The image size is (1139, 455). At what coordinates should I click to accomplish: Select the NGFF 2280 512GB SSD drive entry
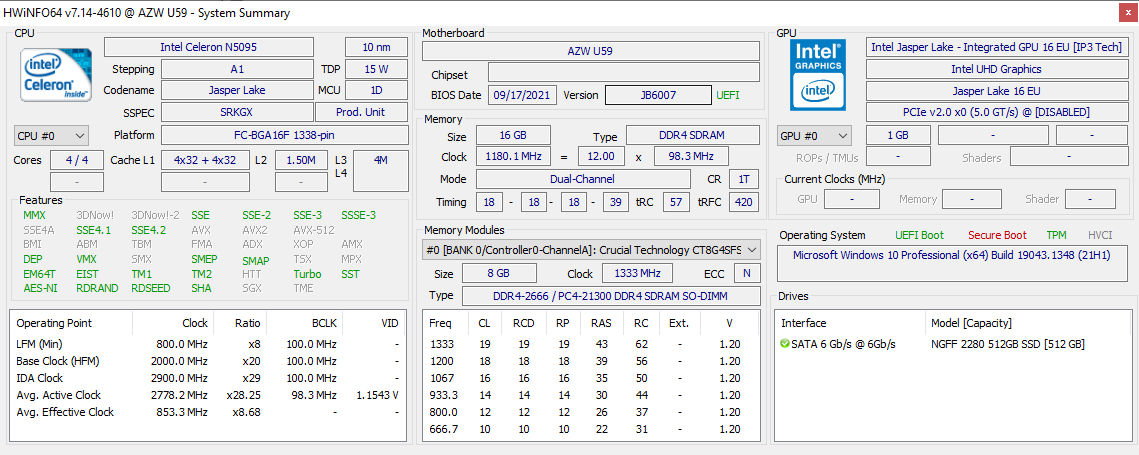tap(1008, 344)
